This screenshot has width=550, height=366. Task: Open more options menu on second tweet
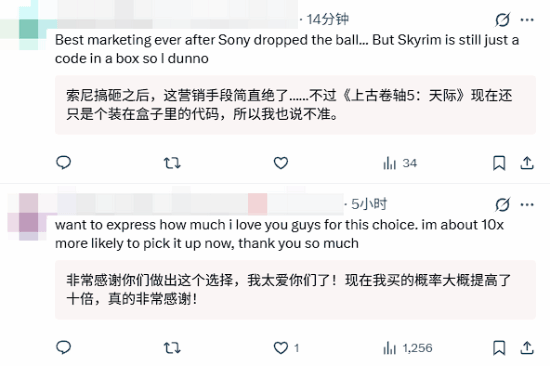click(527, 205)
